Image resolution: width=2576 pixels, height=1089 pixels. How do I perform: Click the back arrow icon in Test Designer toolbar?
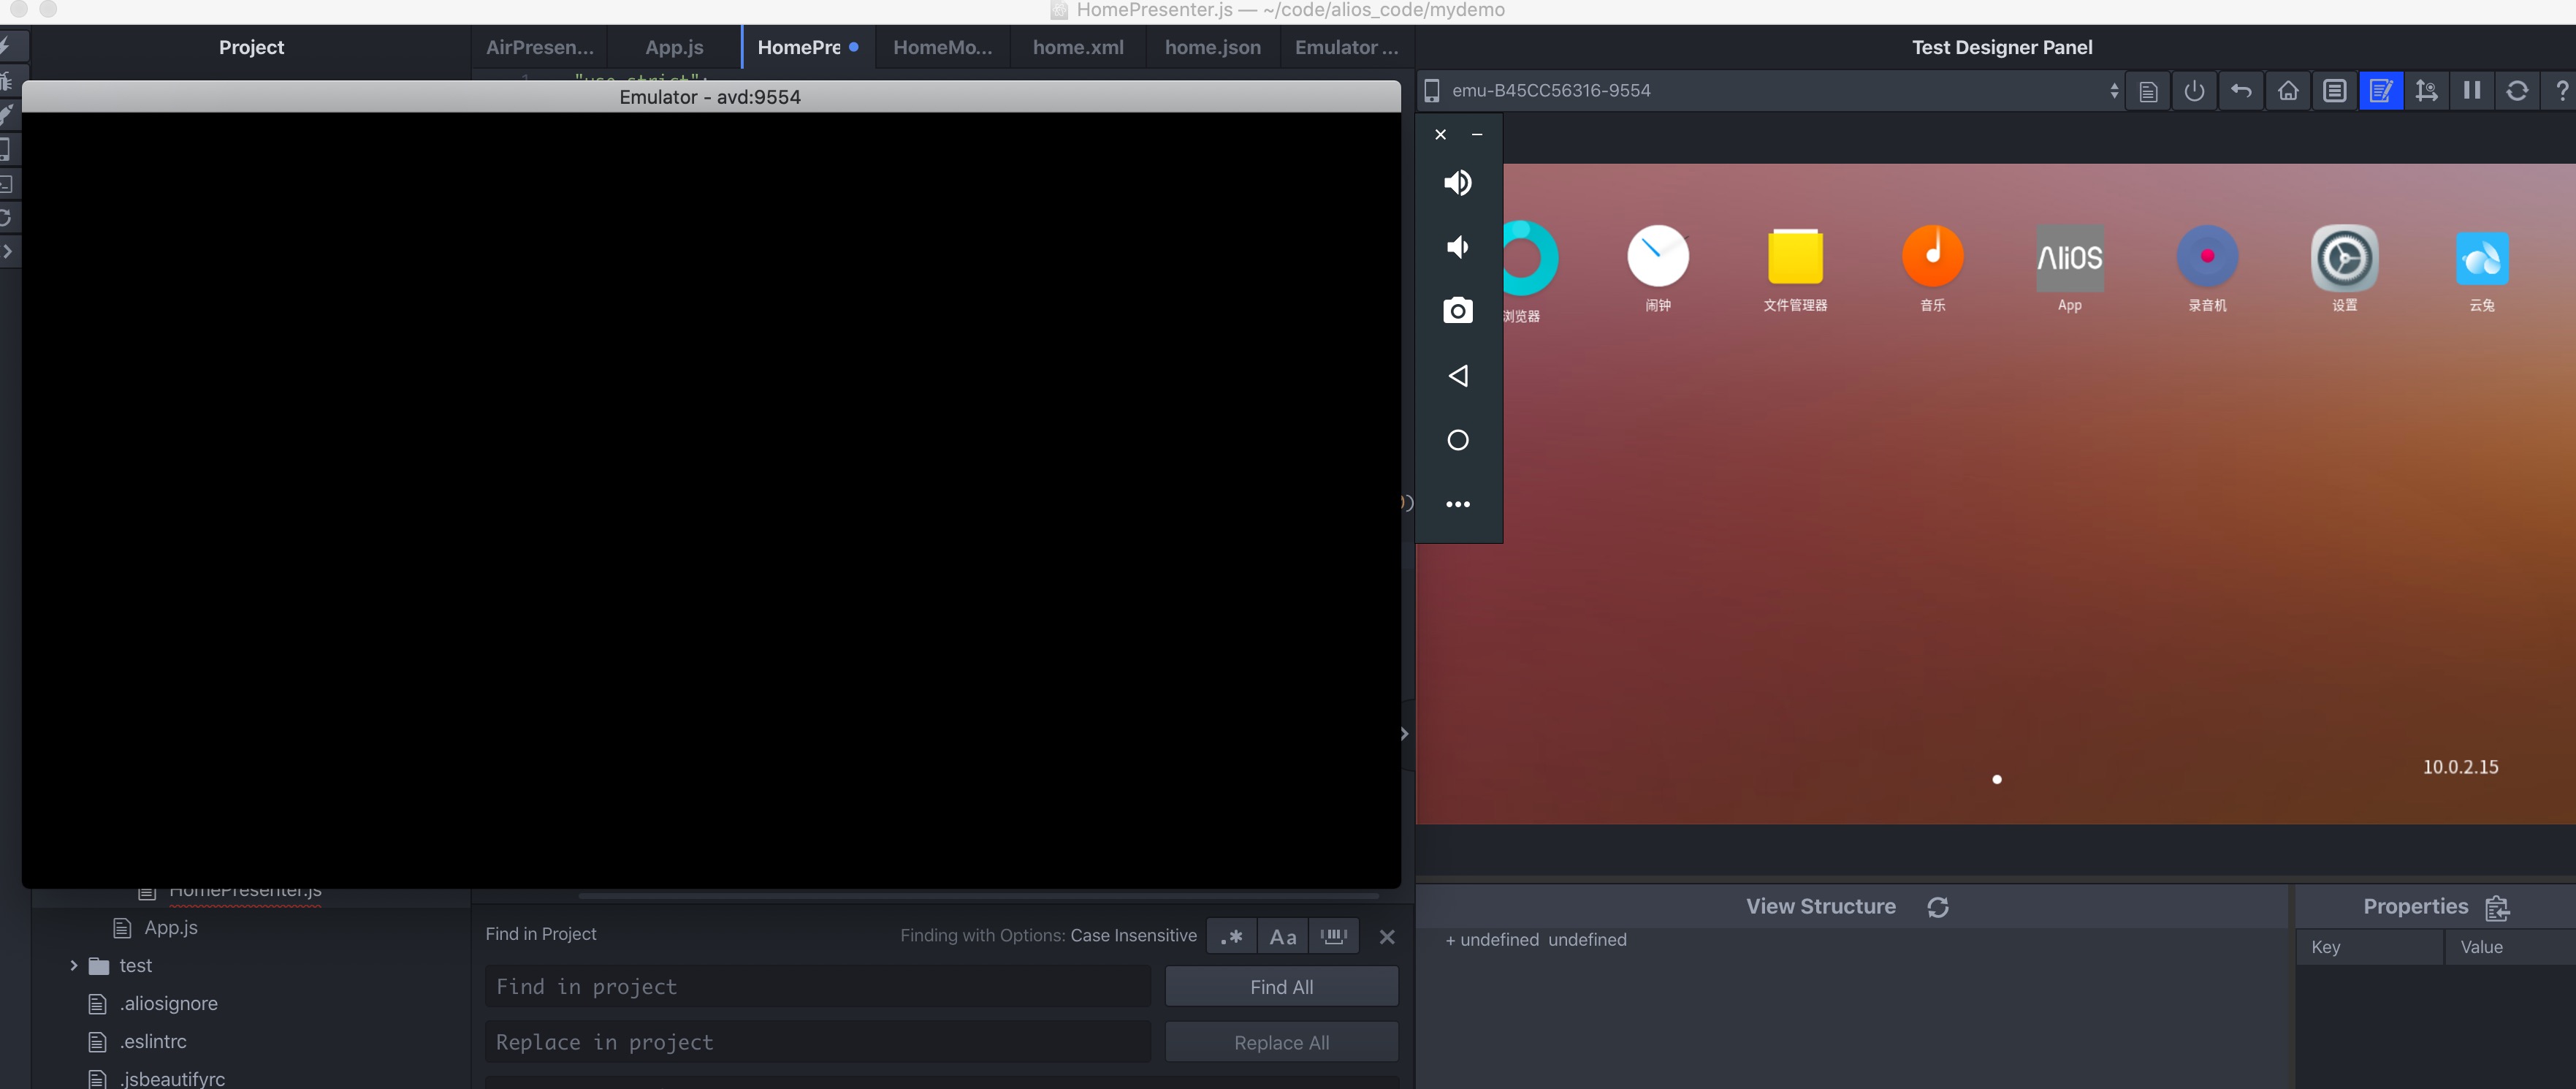coord(2241,91)
